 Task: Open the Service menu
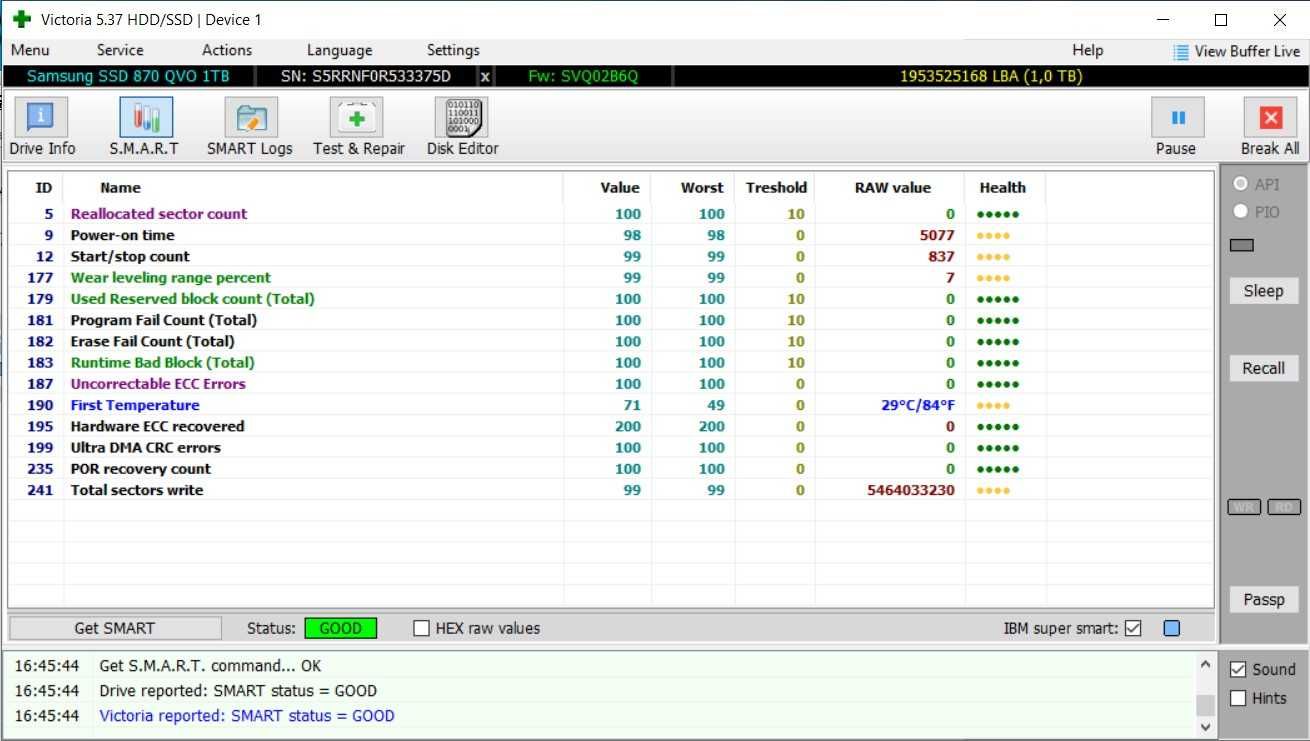(120, 50)
